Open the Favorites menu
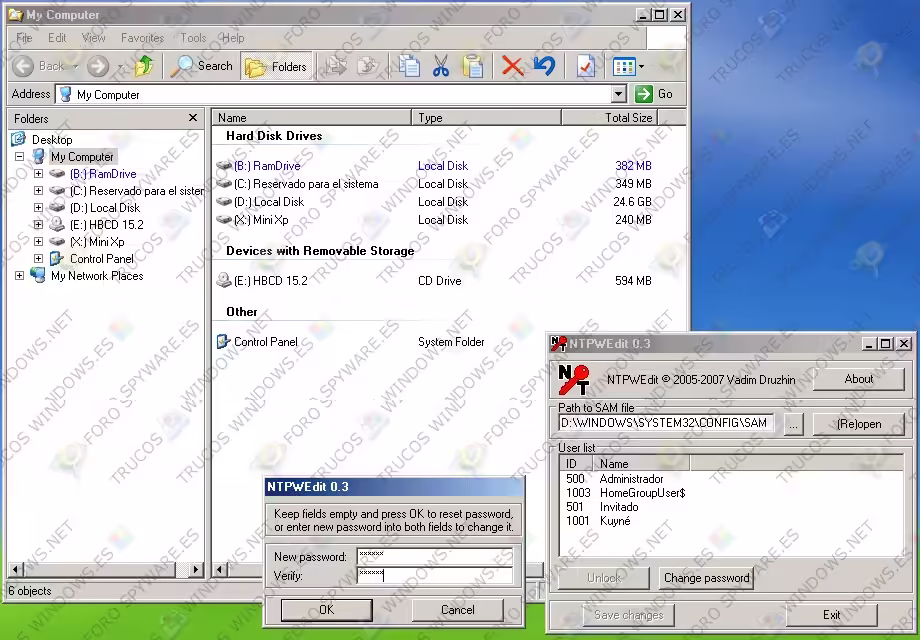This screenshot has height=640, width=920. click(142, 37)
